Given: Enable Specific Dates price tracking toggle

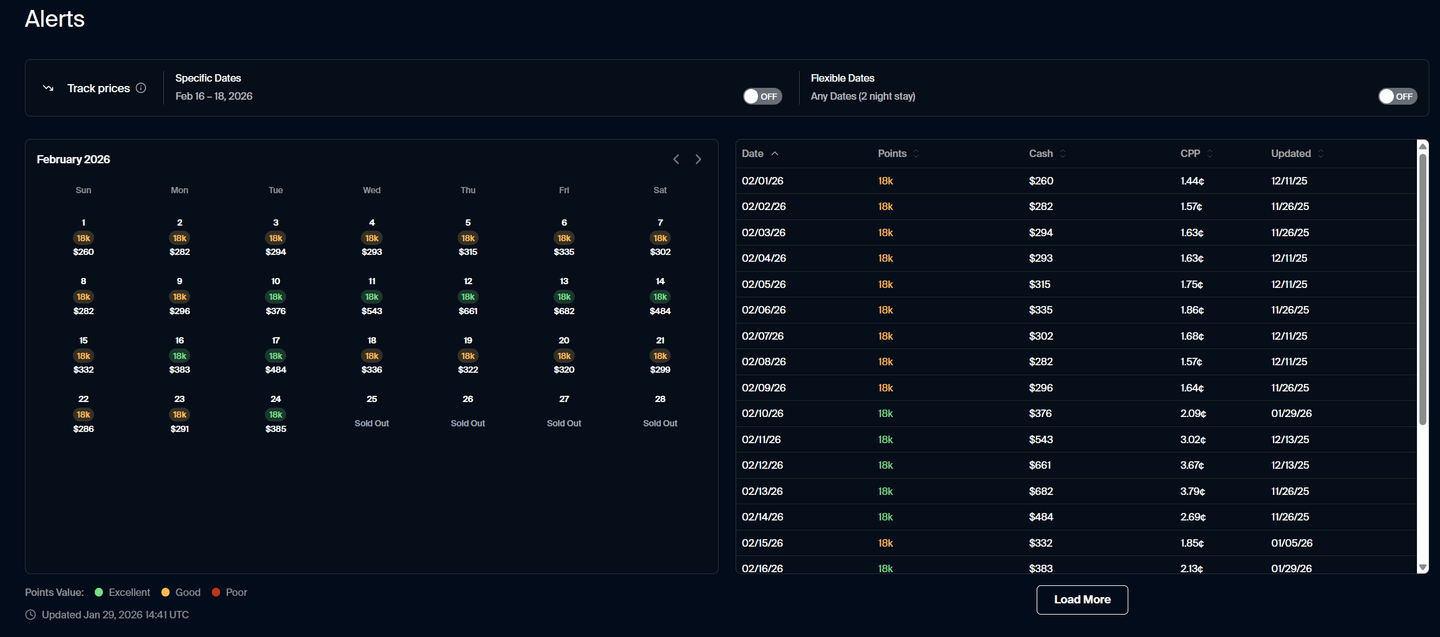Looking at the screenshot, I should [762, 96].
